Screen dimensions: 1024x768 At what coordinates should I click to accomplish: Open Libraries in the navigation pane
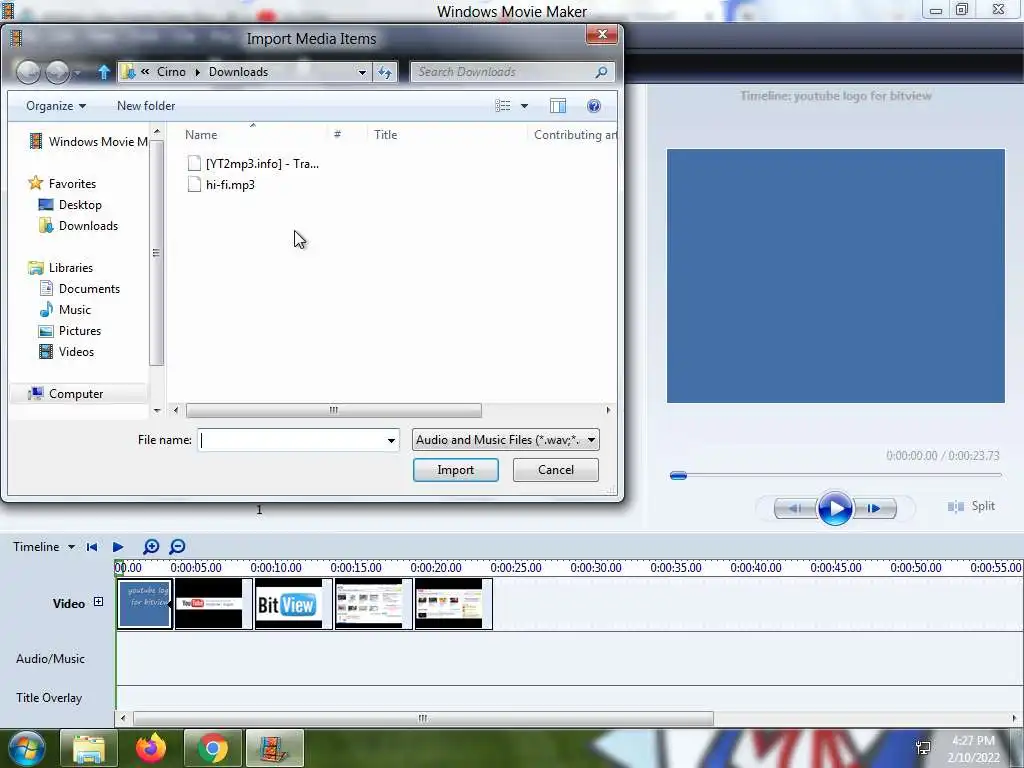[x=61, y=268]
